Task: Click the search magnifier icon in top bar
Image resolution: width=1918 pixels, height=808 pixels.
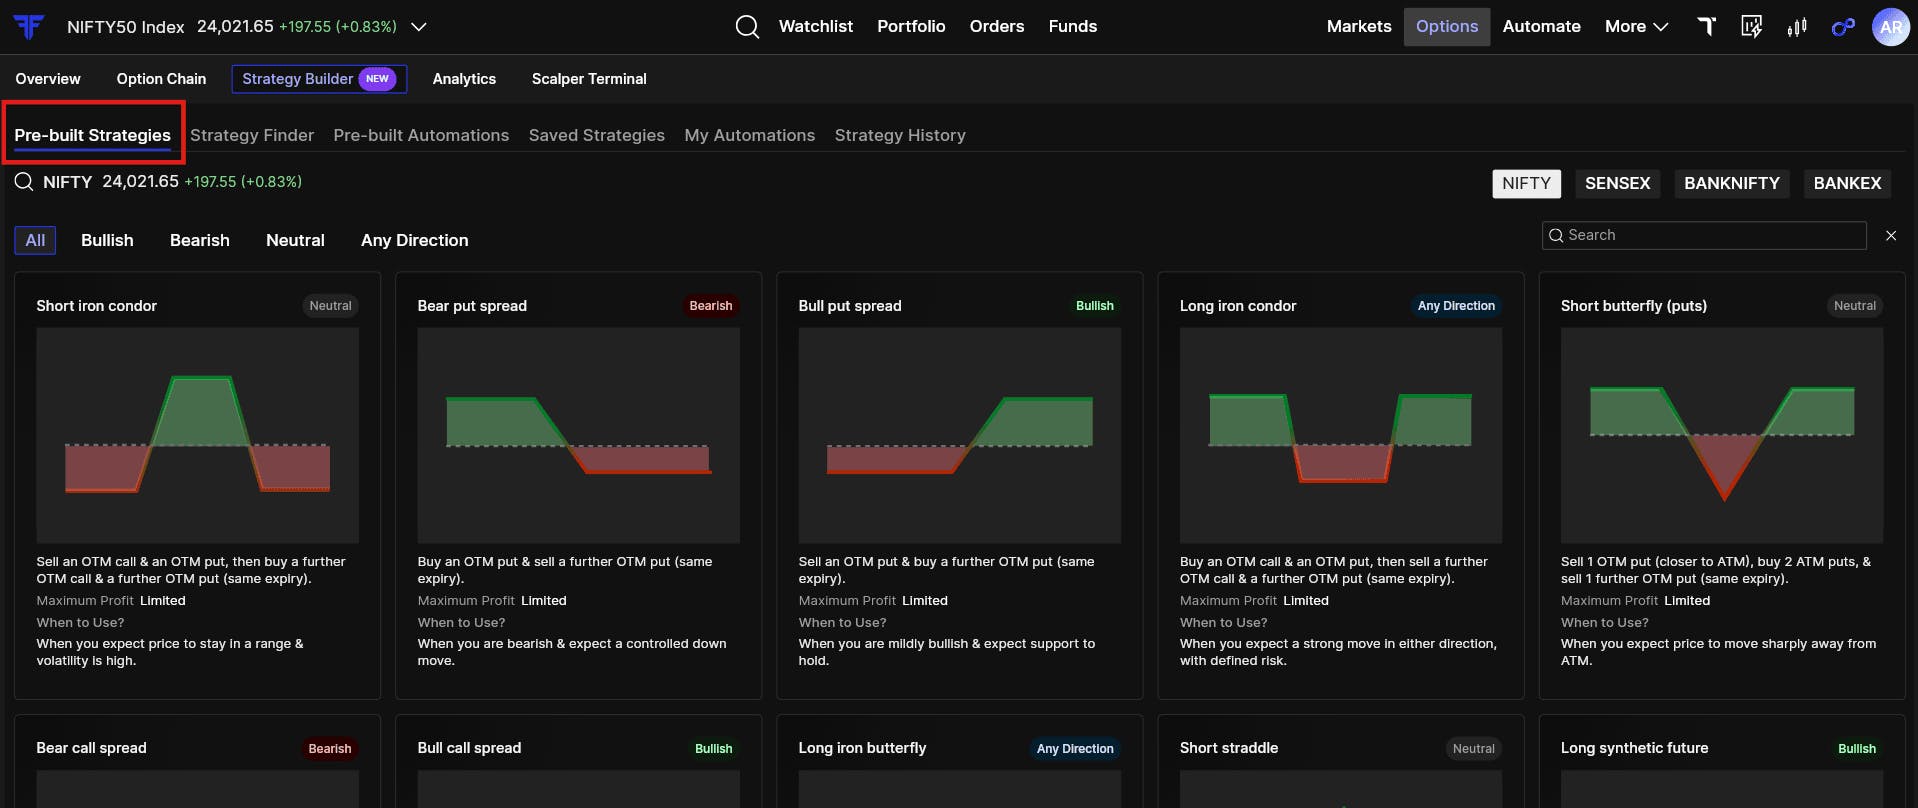Action: click(747, 27)
